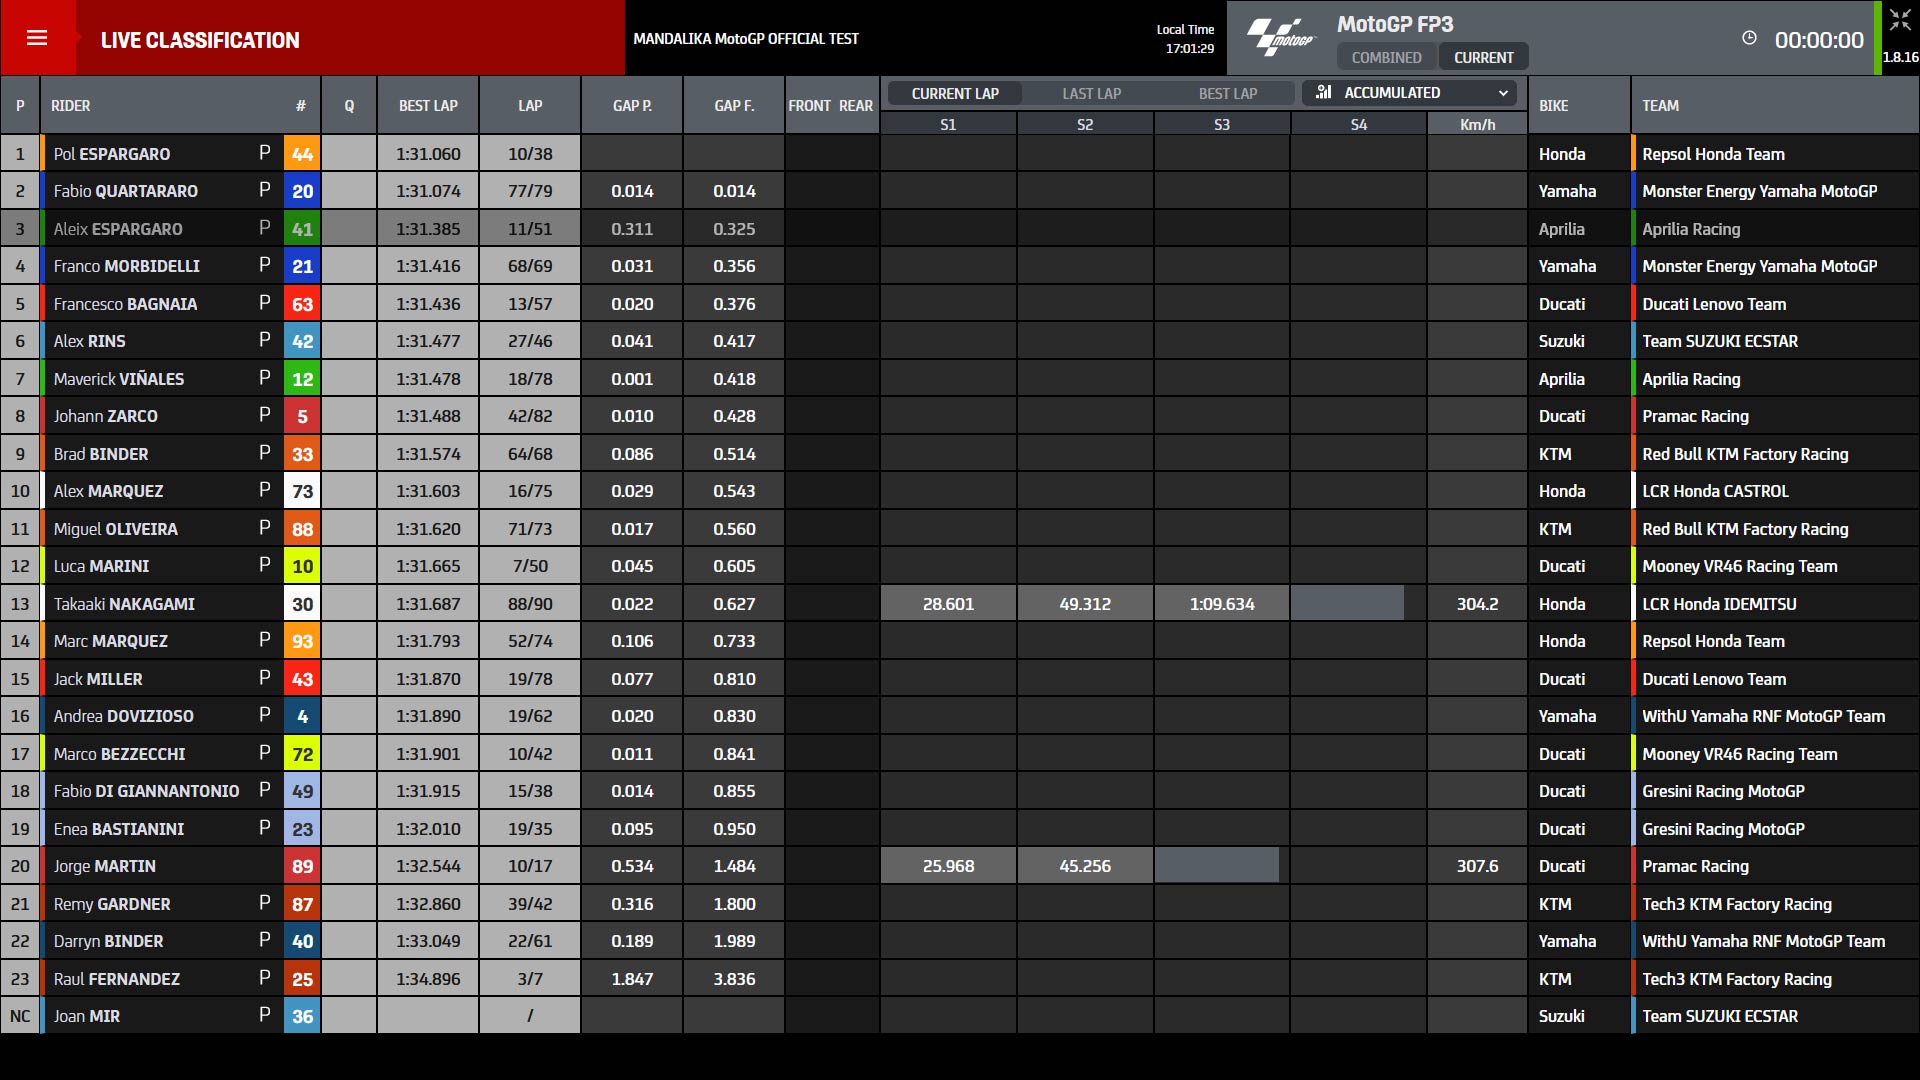Click the MotoGP FP3 session title
1920x1080 pixels.
[1395, 24]
